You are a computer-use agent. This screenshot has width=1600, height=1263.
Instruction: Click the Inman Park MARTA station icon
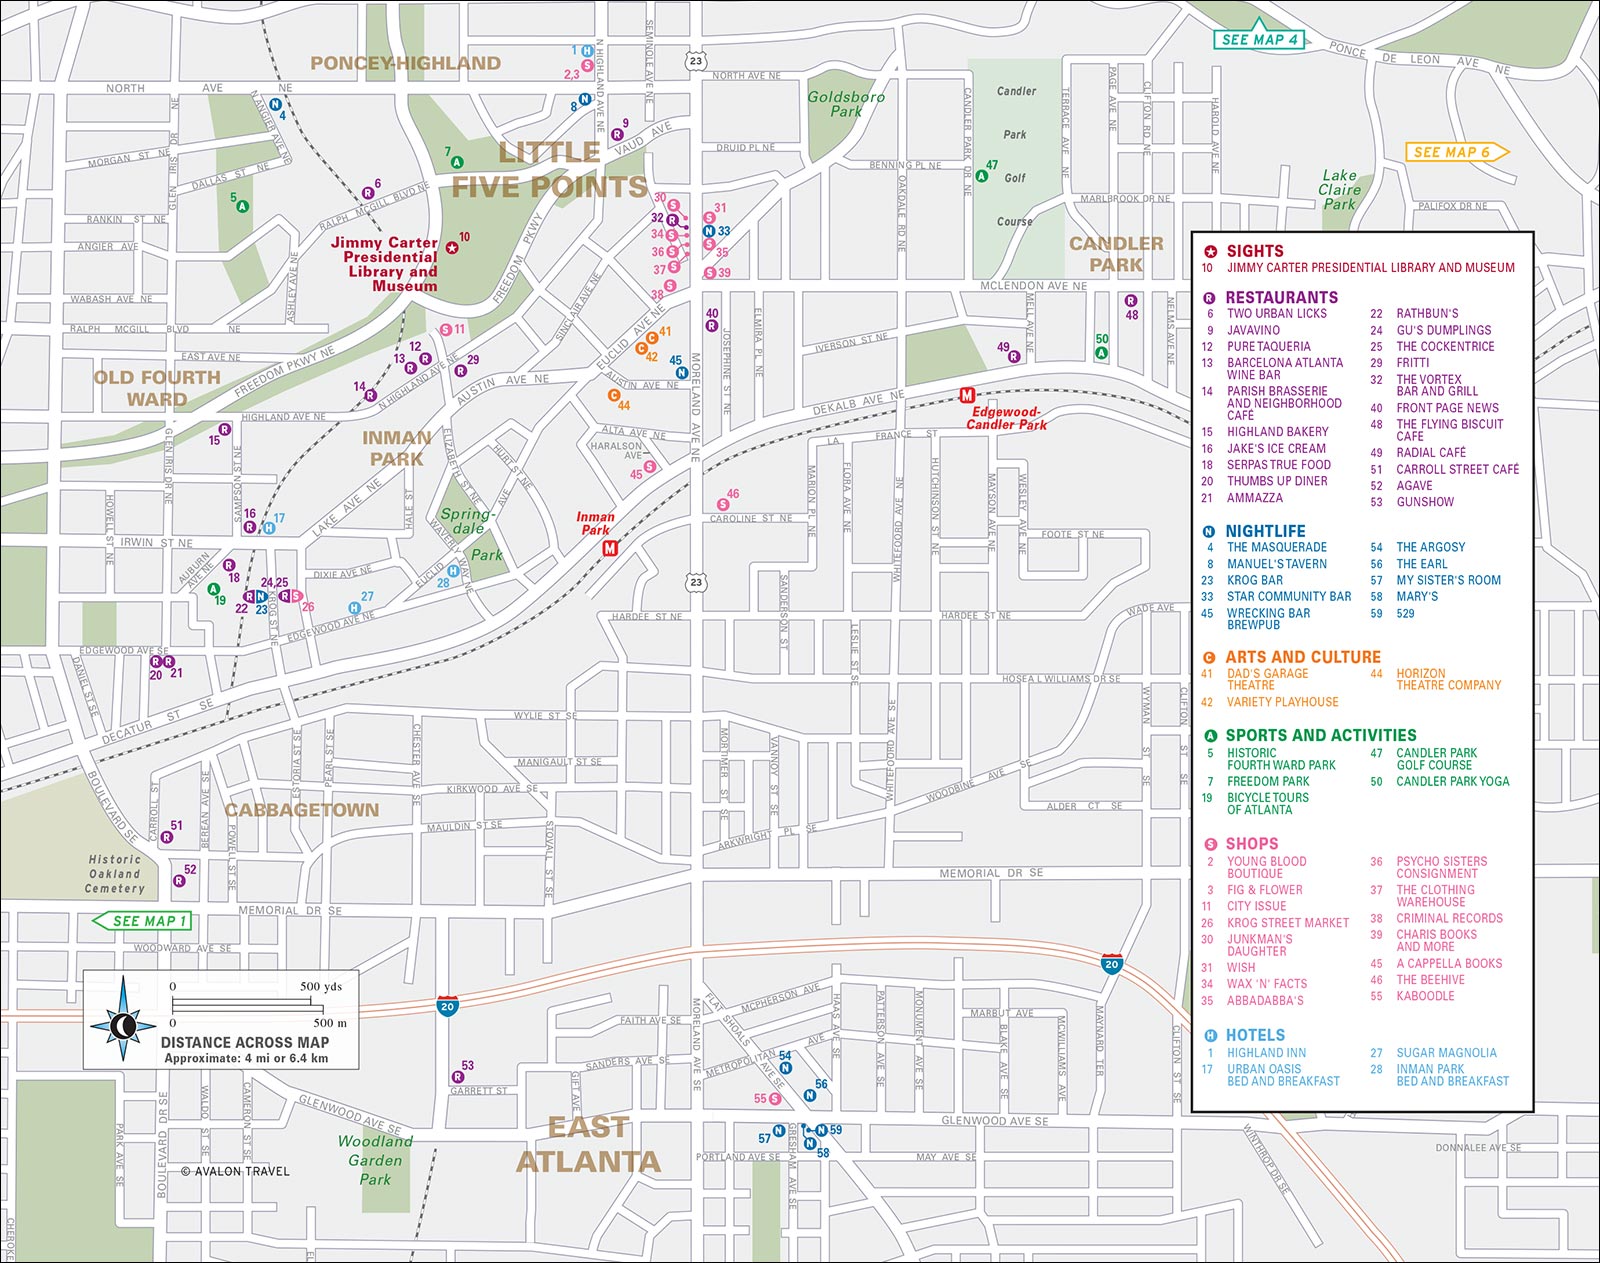click(x=610, y=548)
